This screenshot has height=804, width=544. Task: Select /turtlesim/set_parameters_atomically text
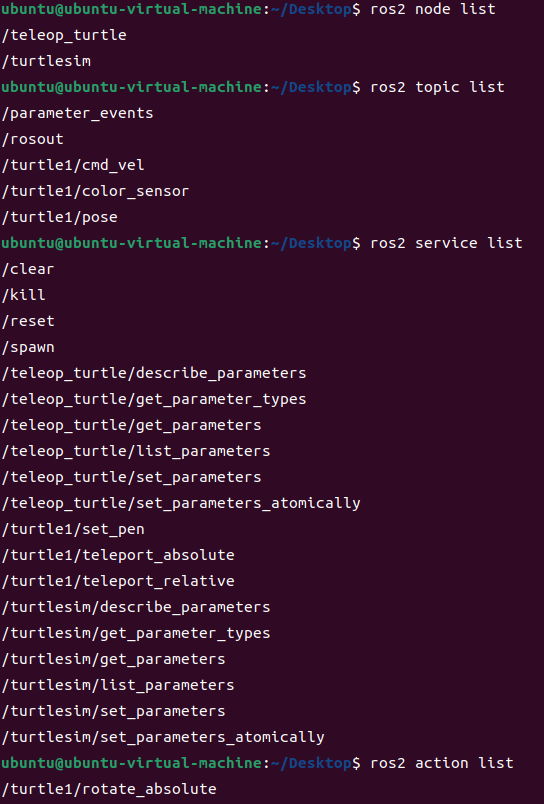click(163, 737)
